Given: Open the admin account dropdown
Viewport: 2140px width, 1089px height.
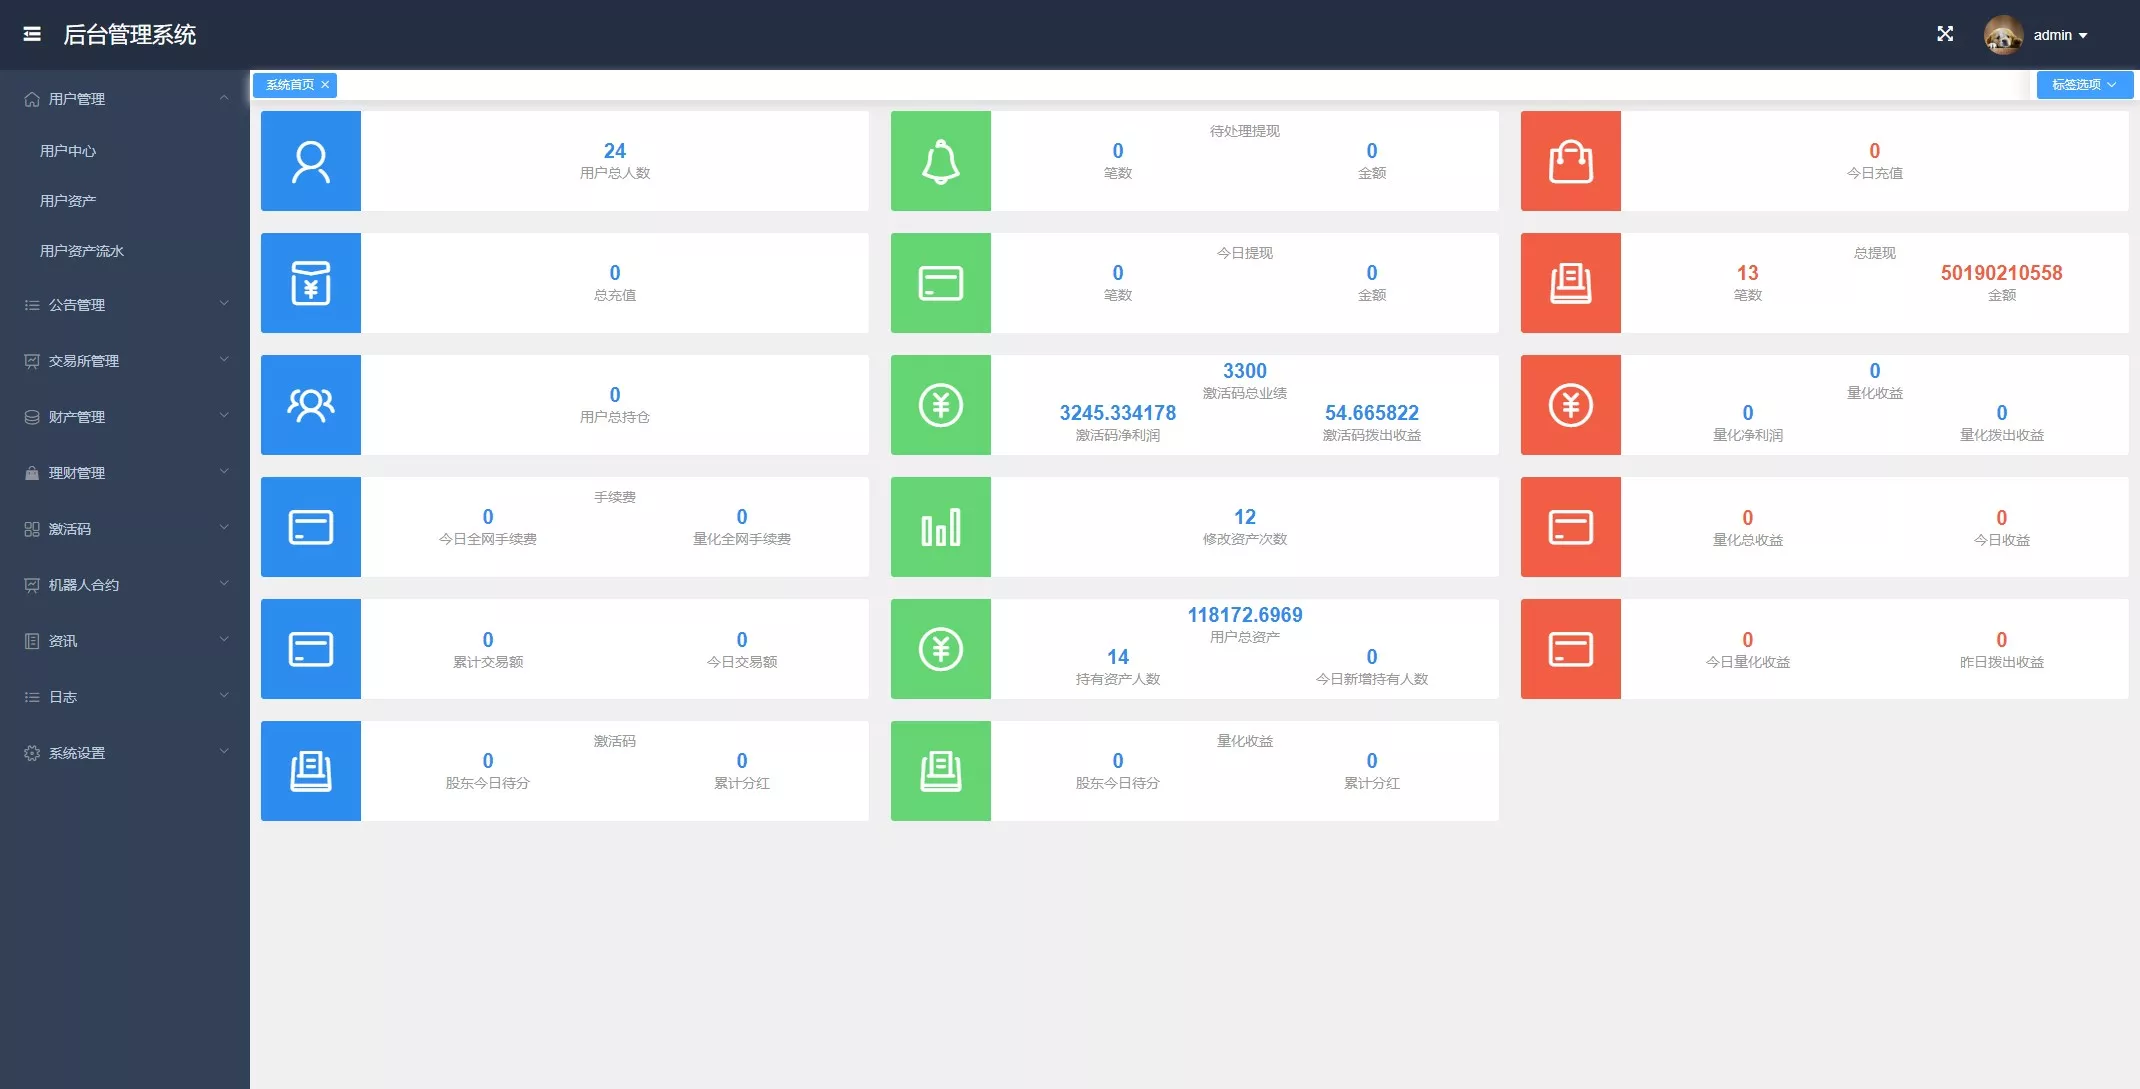Looking at the screenshot, I should coord(2061,35).
